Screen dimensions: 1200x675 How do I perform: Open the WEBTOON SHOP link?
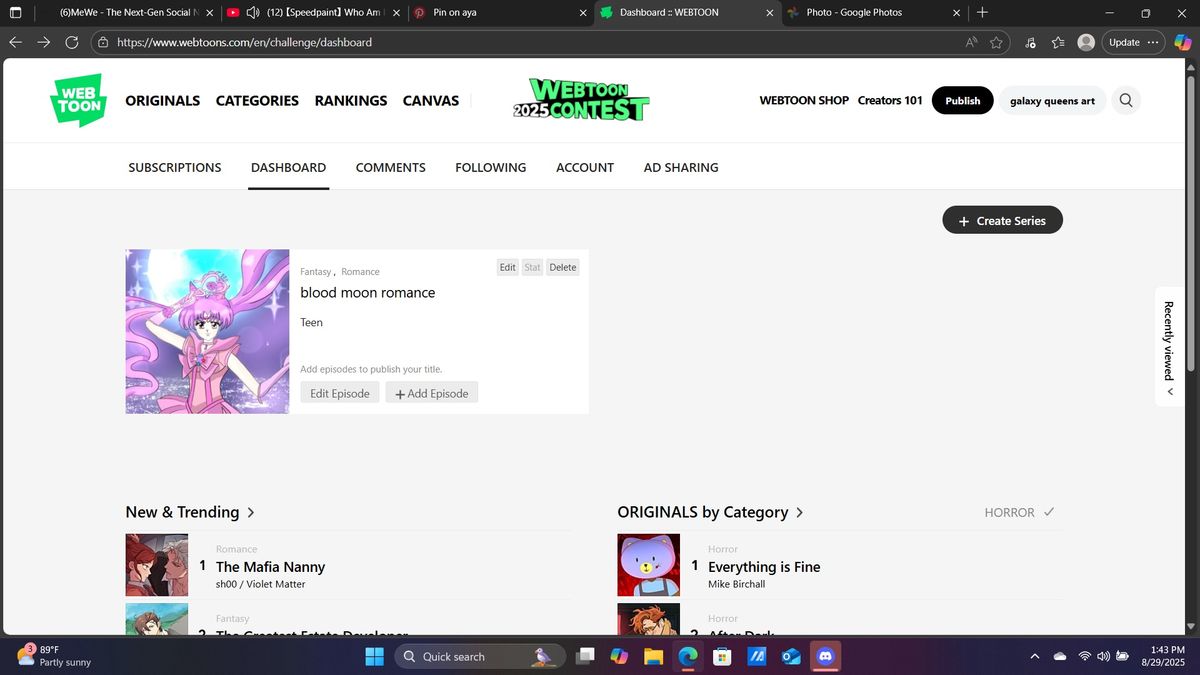pyautogui.click(x=804, y=100)
